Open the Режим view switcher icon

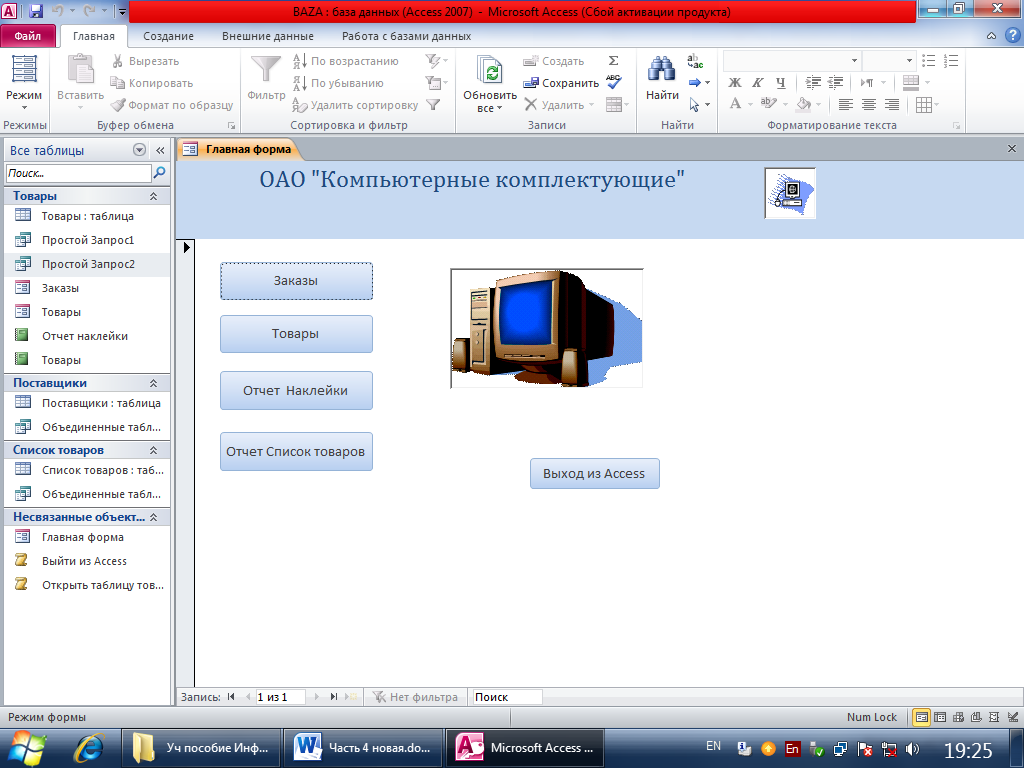pos(24,70)
